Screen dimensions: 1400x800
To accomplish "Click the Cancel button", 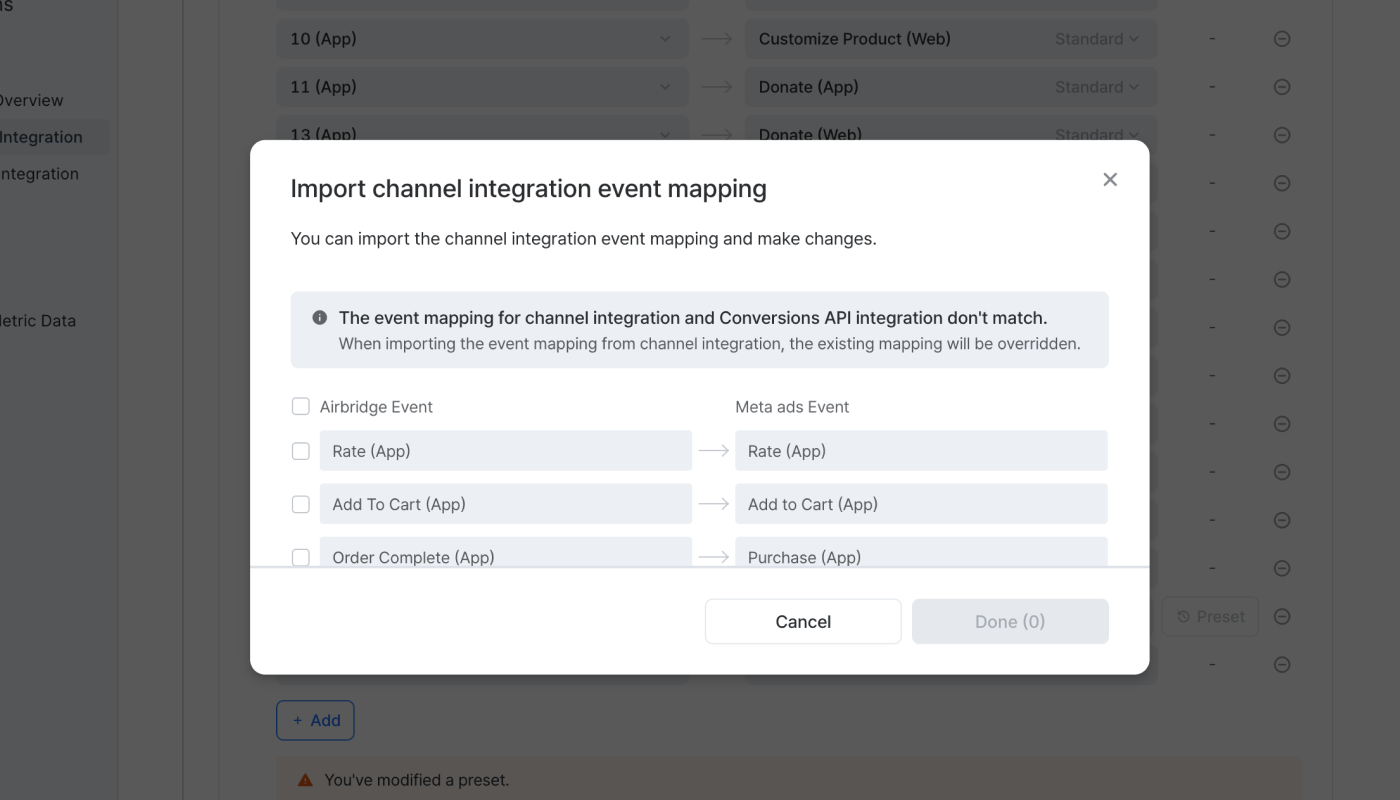I will [803, 621].
